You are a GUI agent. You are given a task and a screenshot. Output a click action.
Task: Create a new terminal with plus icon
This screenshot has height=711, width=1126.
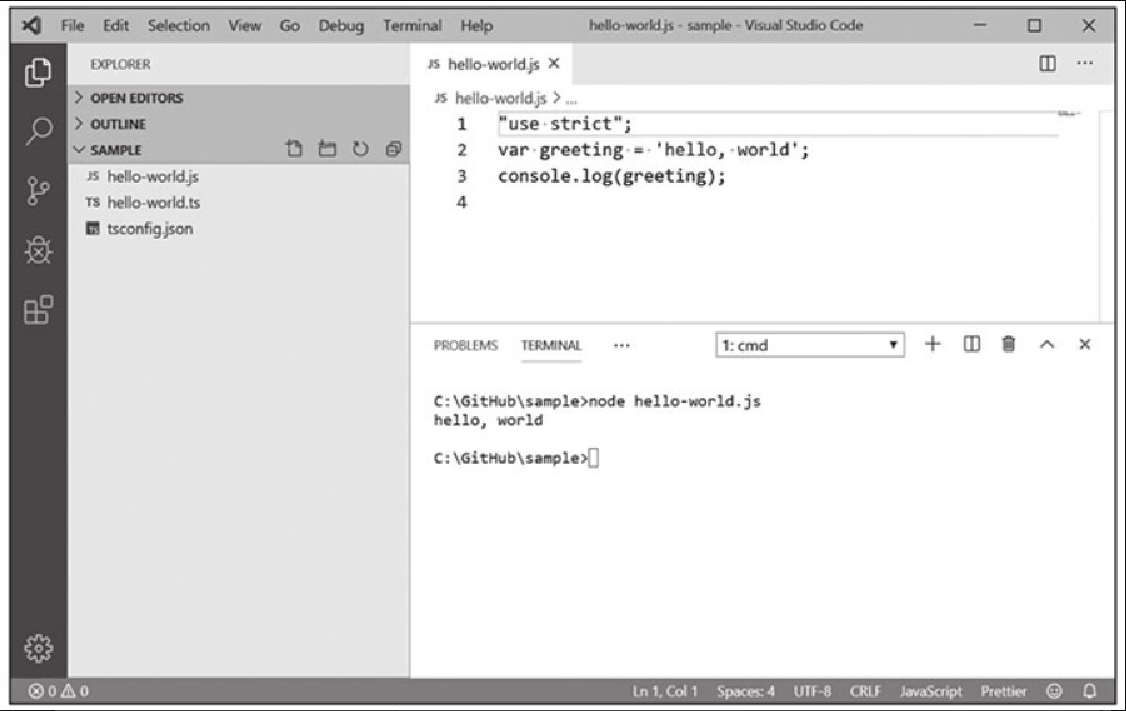click(x=932, y=344)
